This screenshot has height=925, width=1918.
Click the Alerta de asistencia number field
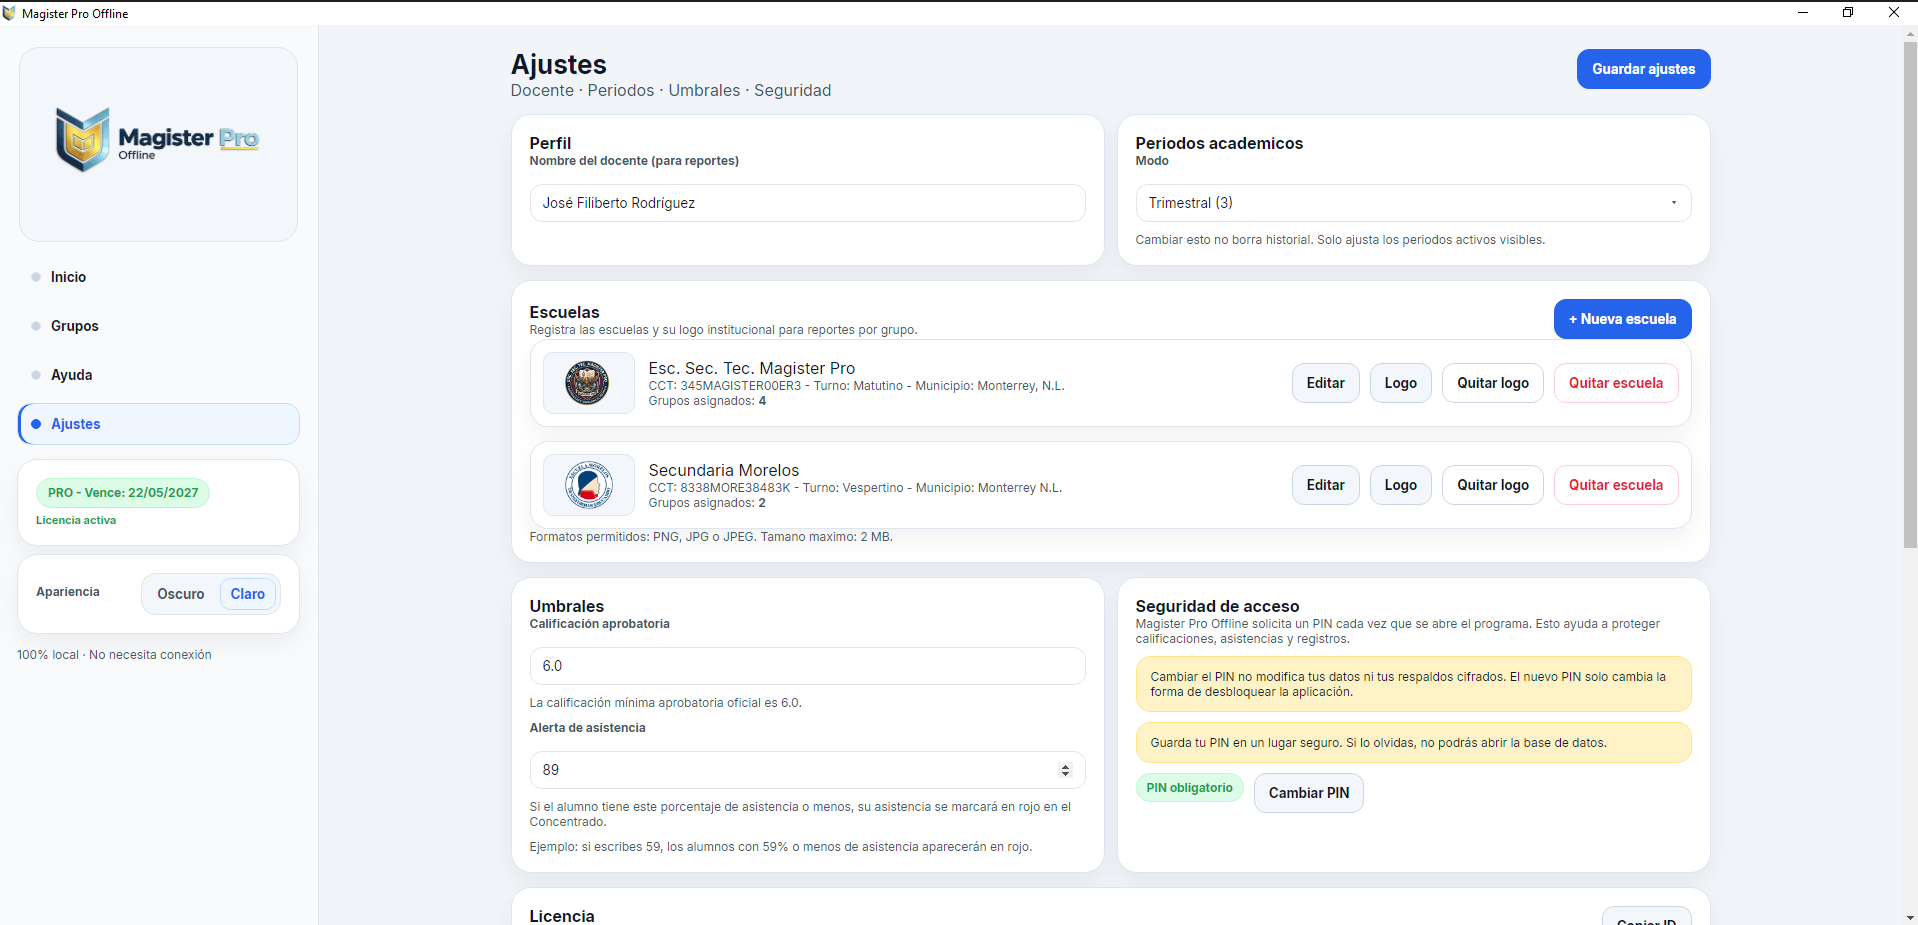(x=807, y=770)
